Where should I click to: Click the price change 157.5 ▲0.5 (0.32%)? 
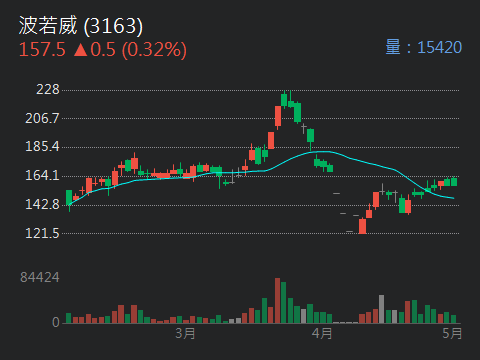coord(103,50)
